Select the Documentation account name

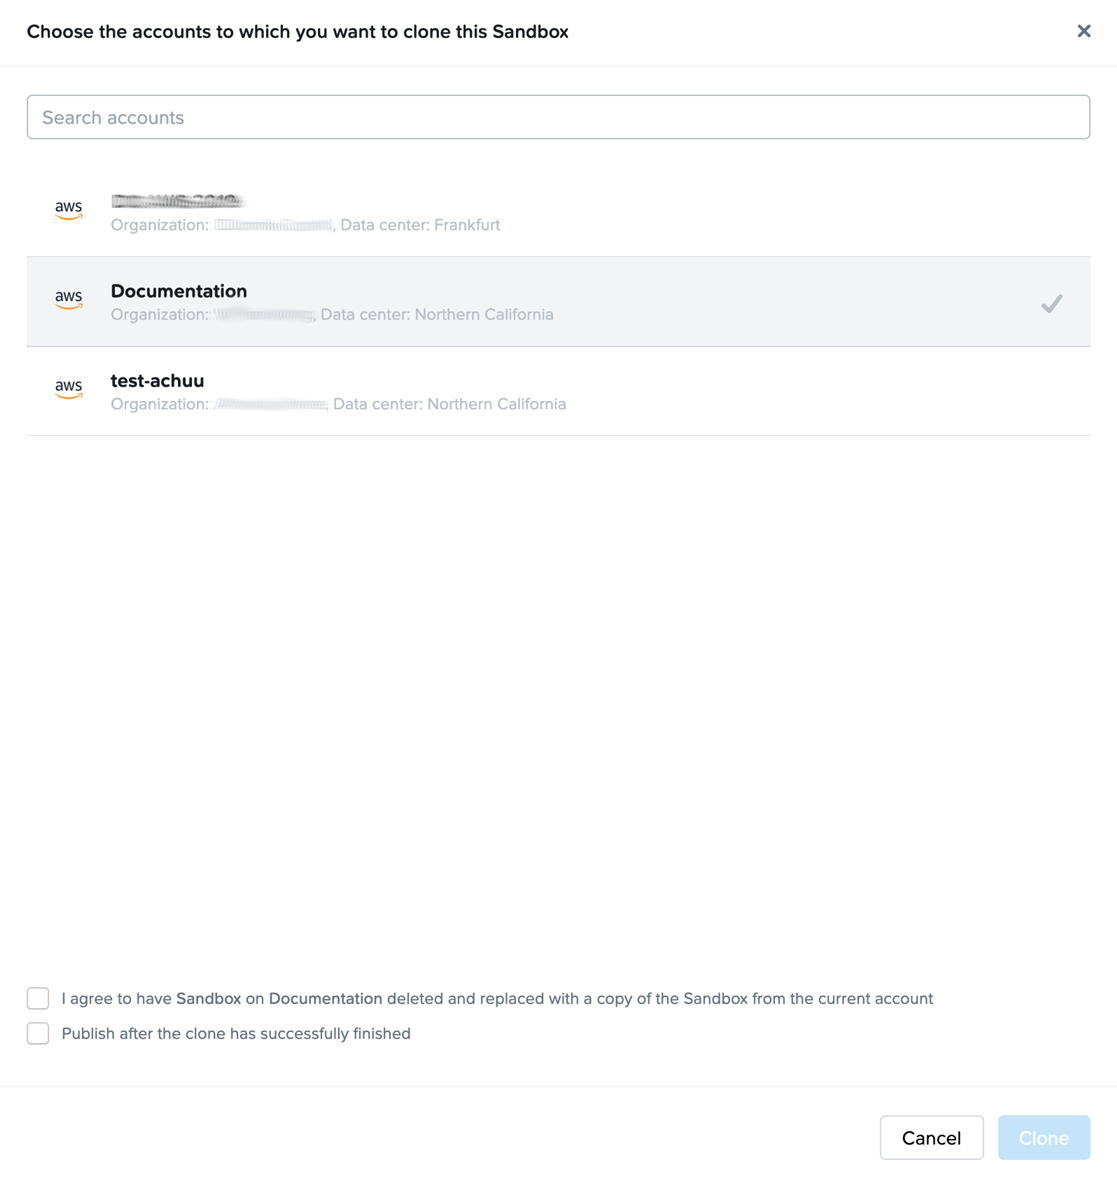(179, 291)
